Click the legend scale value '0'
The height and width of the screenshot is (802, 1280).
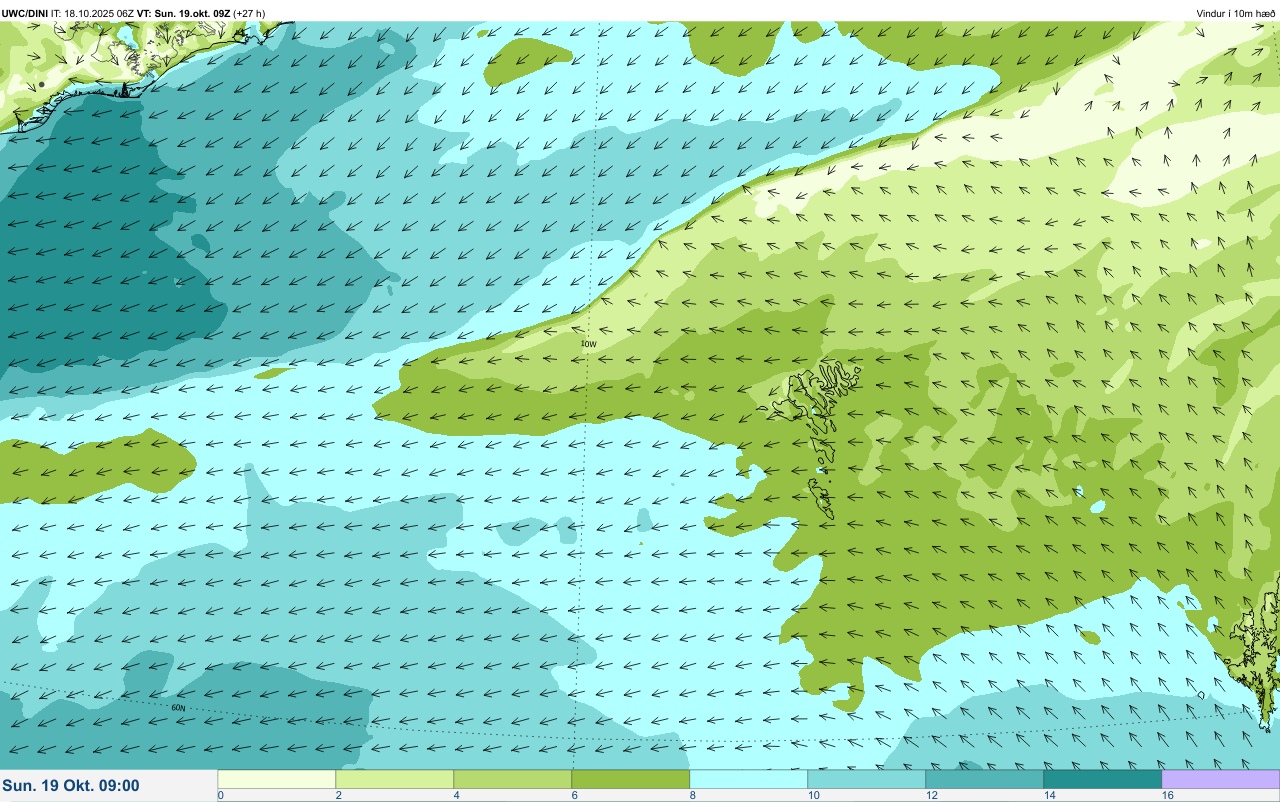[221, 795]
